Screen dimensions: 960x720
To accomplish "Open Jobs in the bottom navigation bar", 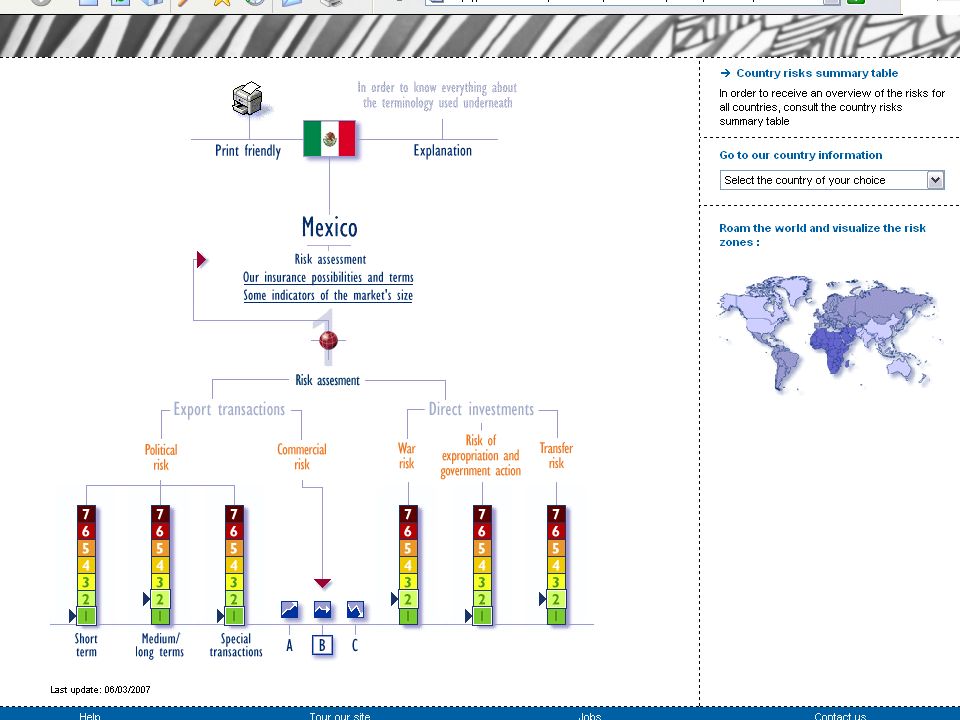I will pyautogui.click(x=590, y=716).
